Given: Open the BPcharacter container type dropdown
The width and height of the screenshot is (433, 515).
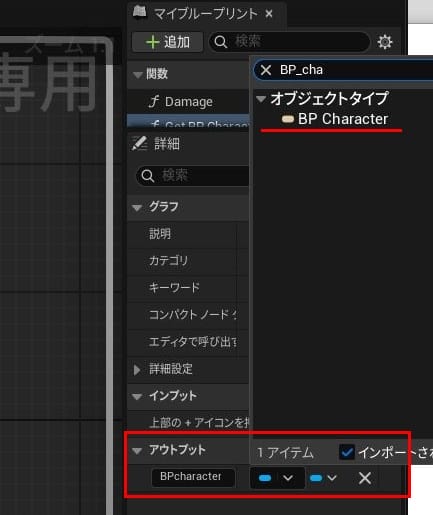Looking at the screenshot, I should click(323, 478).
